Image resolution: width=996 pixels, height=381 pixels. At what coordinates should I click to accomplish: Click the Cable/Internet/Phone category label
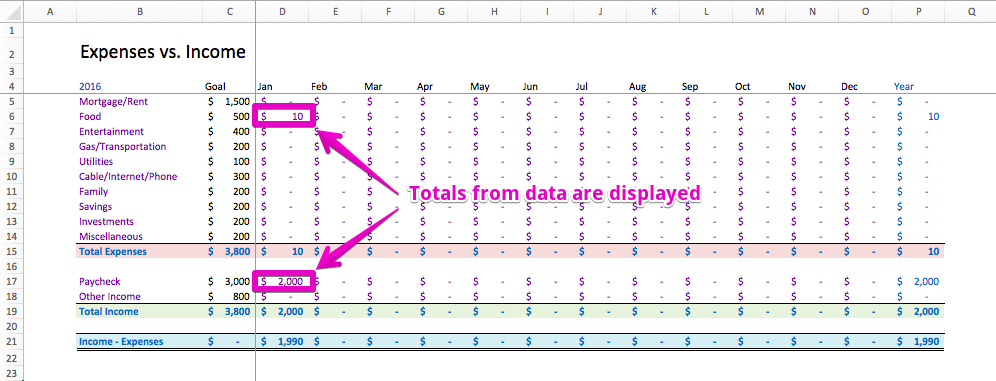(128, 177)
